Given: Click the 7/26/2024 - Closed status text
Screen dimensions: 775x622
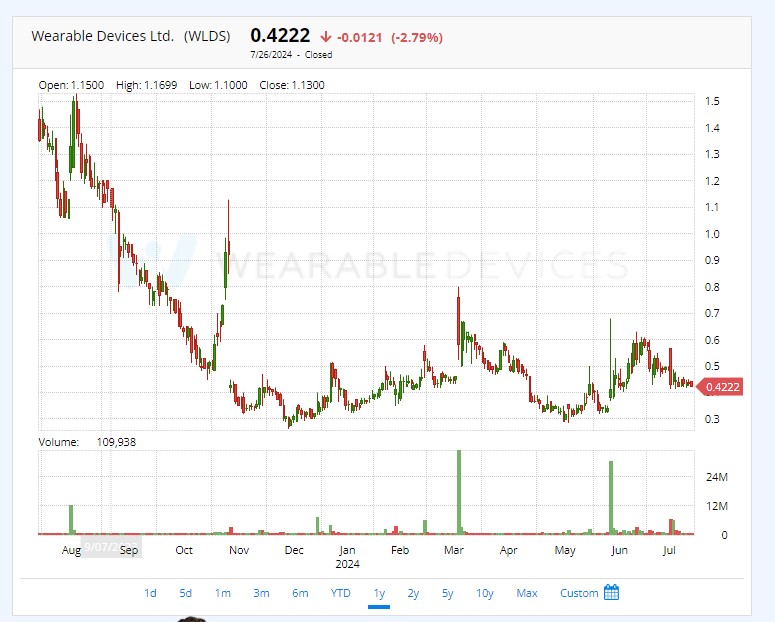Looking at the screenshot, I should coord(291,55).
